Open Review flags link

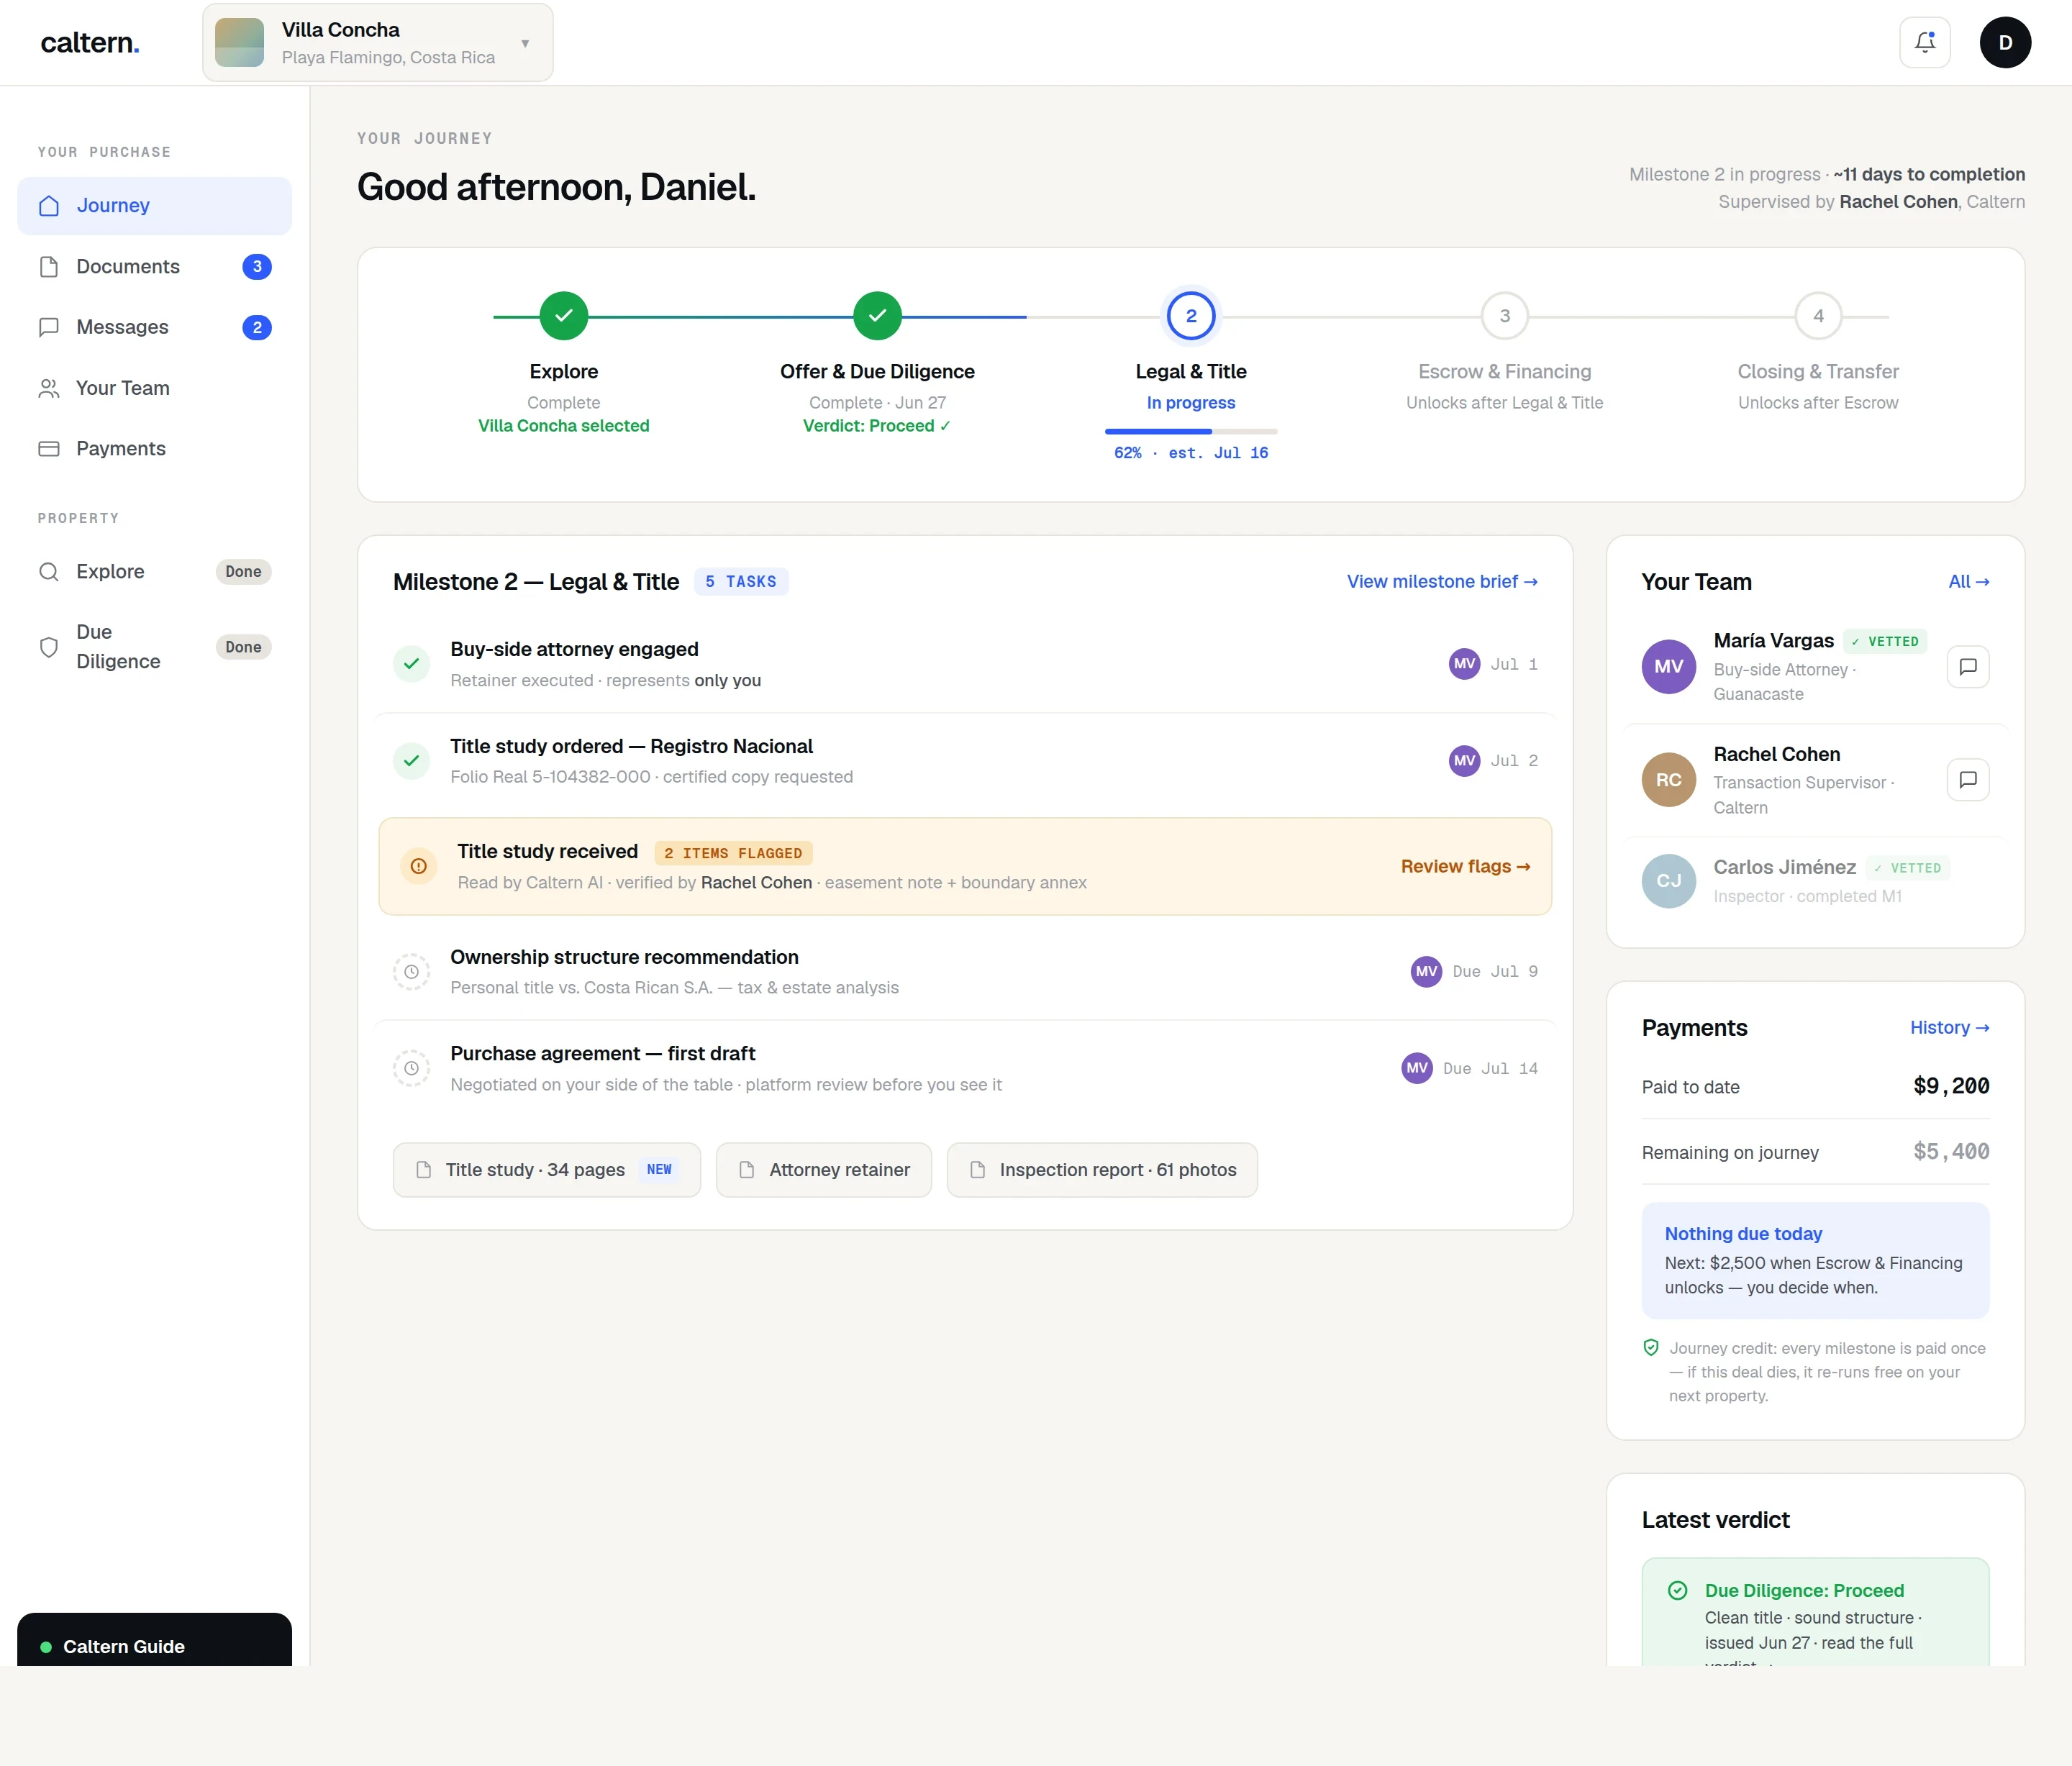point(1465,867)
